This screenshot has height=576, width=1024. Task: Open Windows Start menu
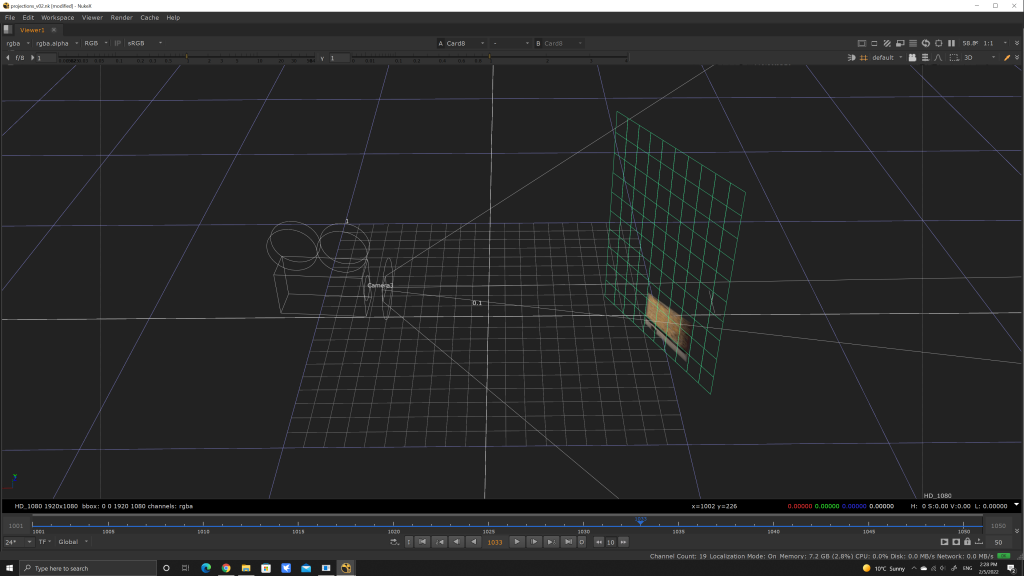coord(9,568)
